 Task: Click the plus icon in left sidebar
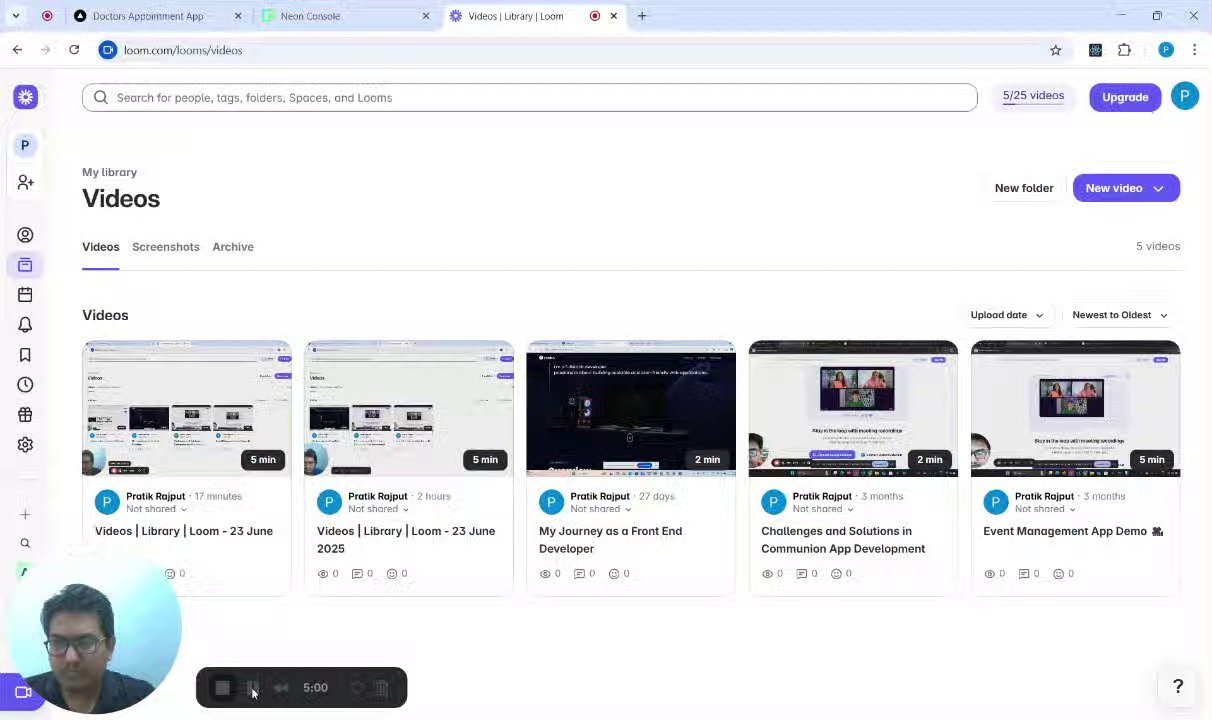[x=25, y=514]
